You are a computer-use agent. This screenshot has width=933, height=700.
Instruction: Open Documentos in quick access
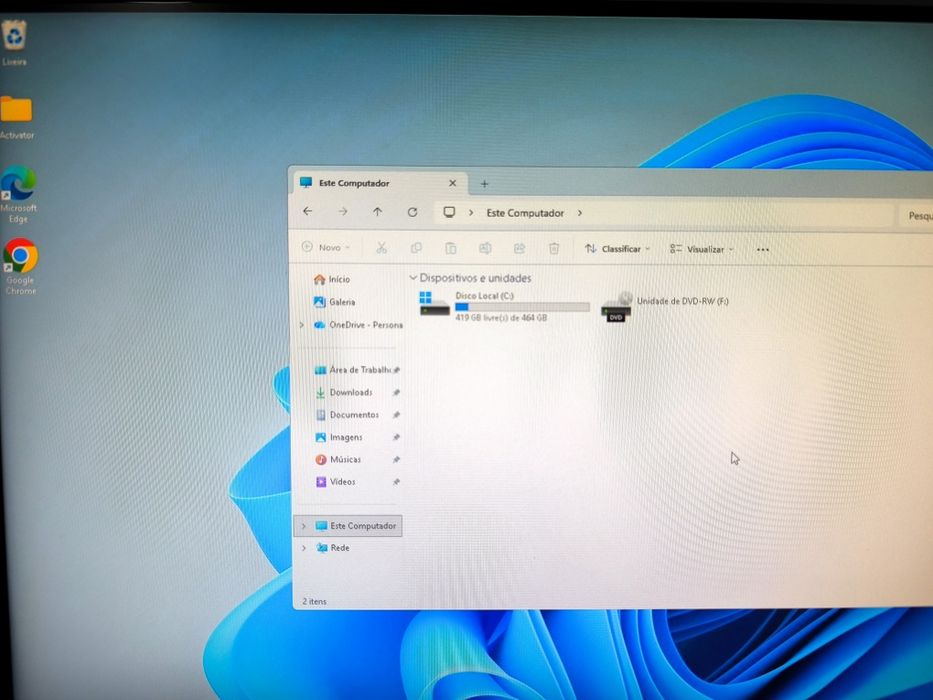point(346,415)
